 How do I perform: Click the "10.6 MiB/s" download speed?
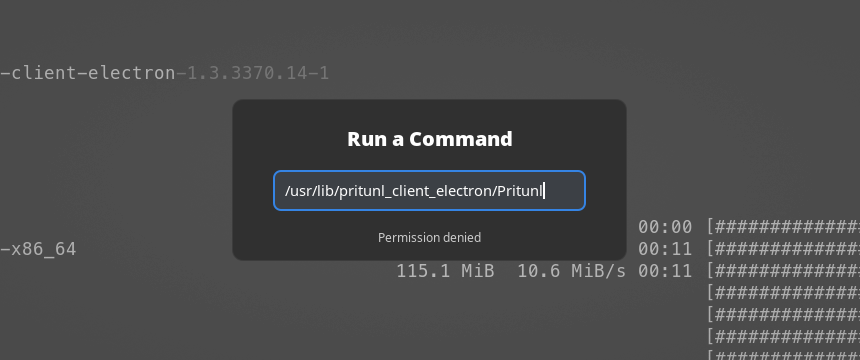tap(572, 271)
